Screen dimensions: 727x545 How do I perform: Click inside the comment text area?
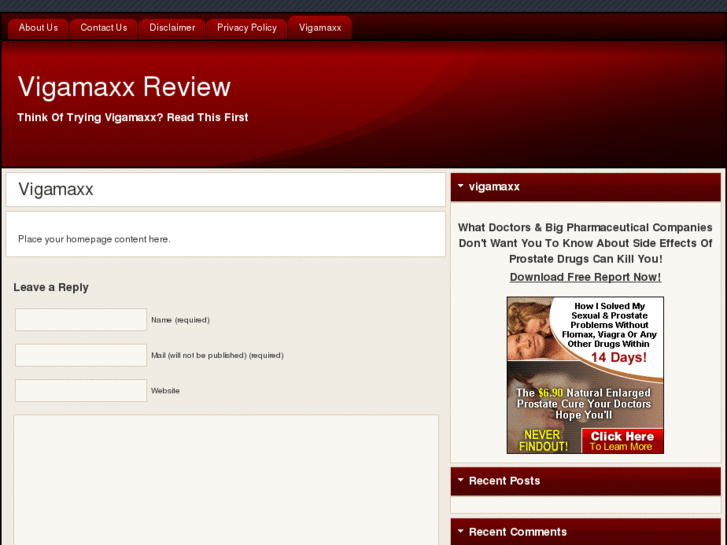226,480
